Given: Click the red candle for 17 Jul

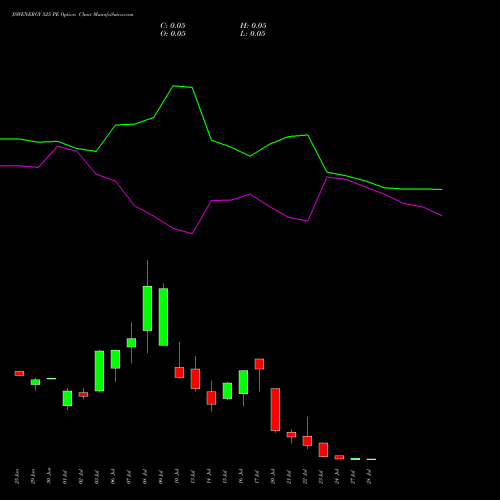Looking at the screenshot, I should point(259,364).
